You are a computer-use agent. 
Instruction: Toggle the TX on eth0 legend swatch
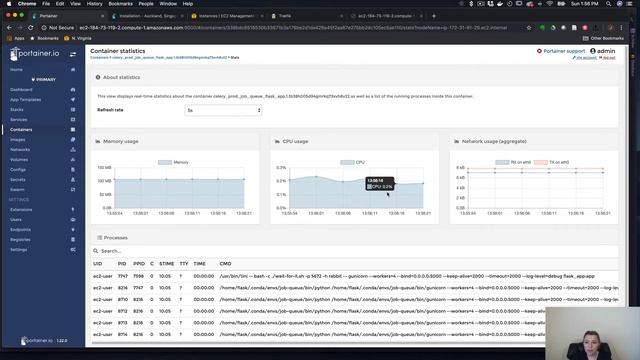coord(540,162)
